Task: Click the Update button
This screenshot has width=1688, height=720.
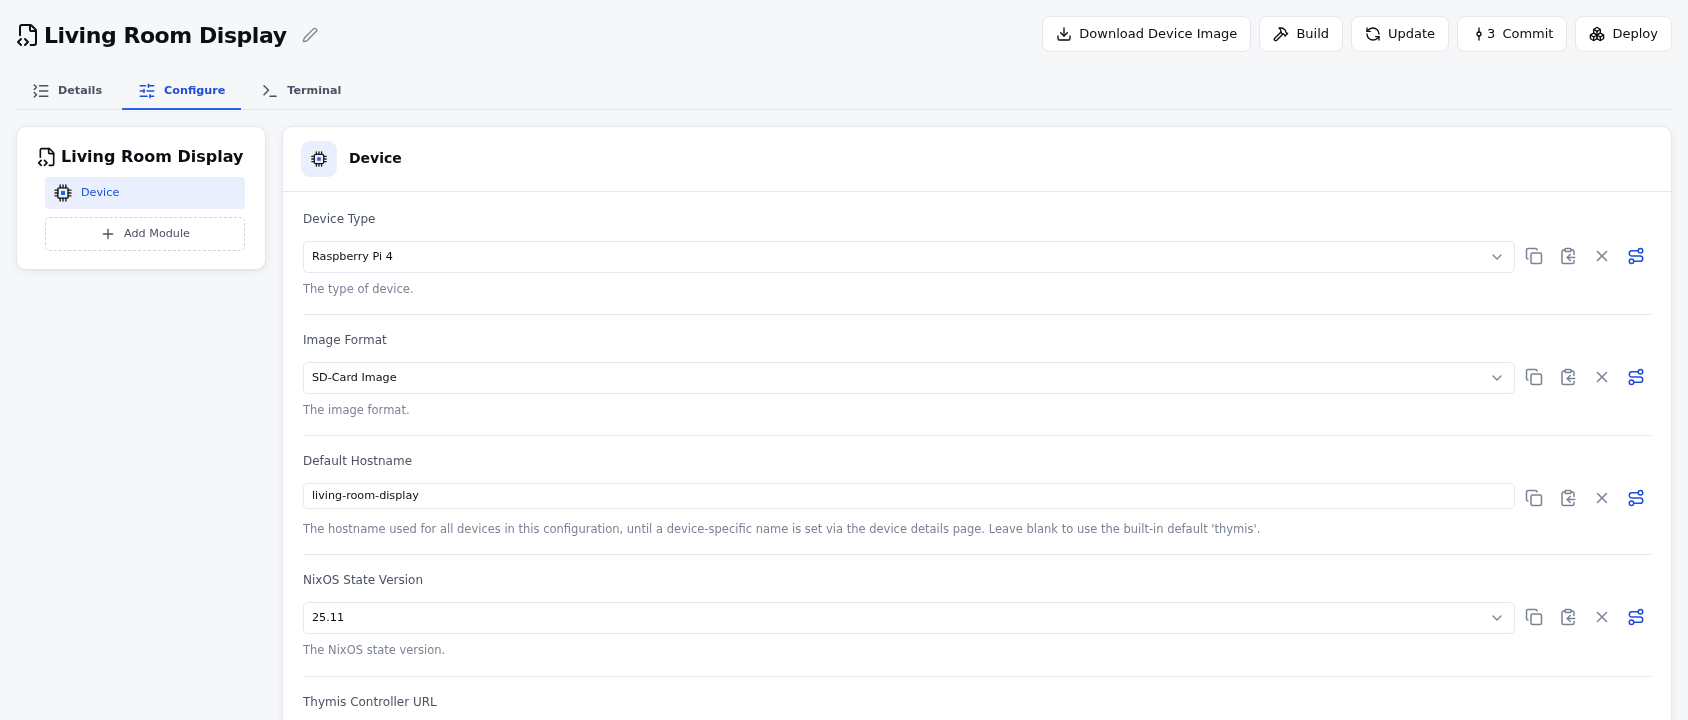Action: [1399, 34]
